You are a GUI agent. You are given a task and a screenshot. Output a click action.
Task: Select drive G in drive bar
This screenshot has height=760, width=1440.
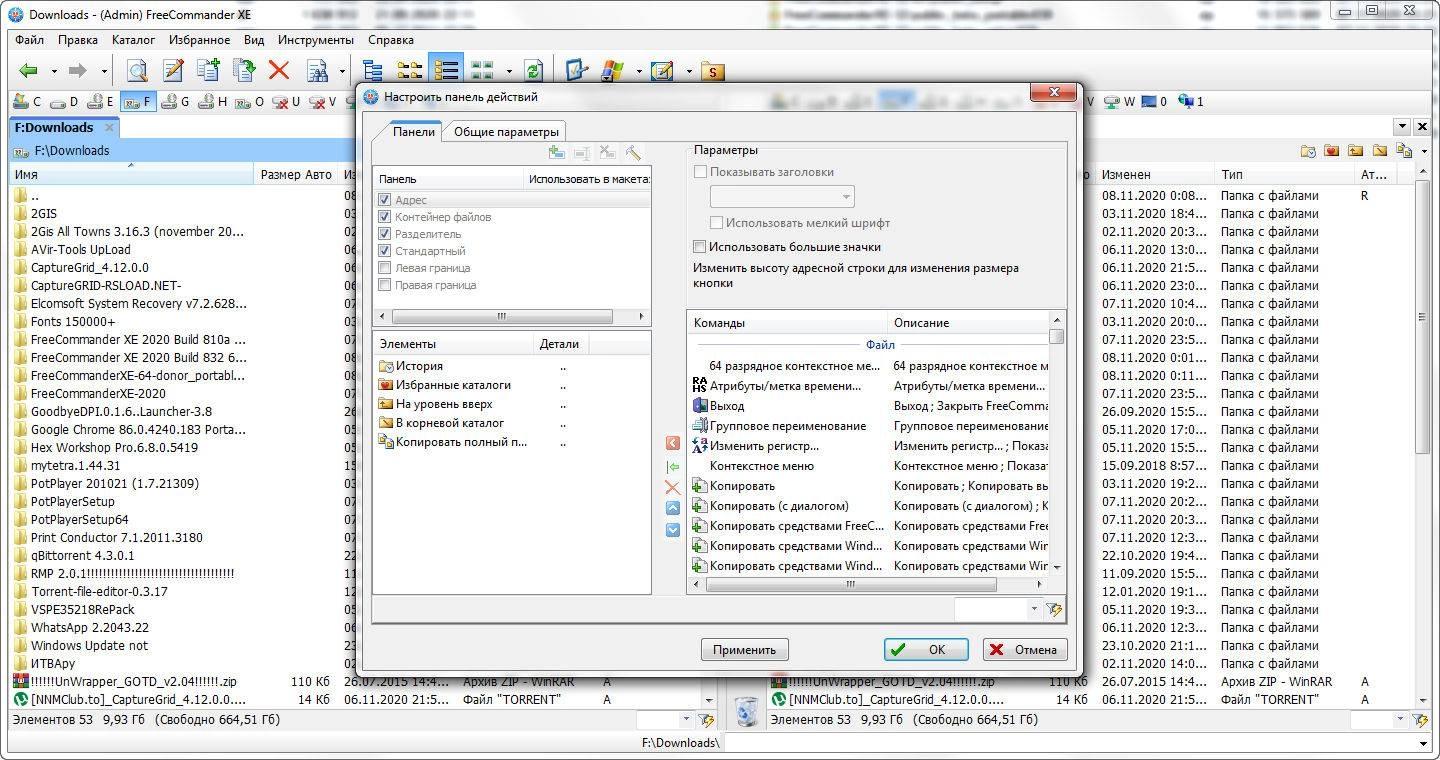pyautogui.click(x=175, y=102)
